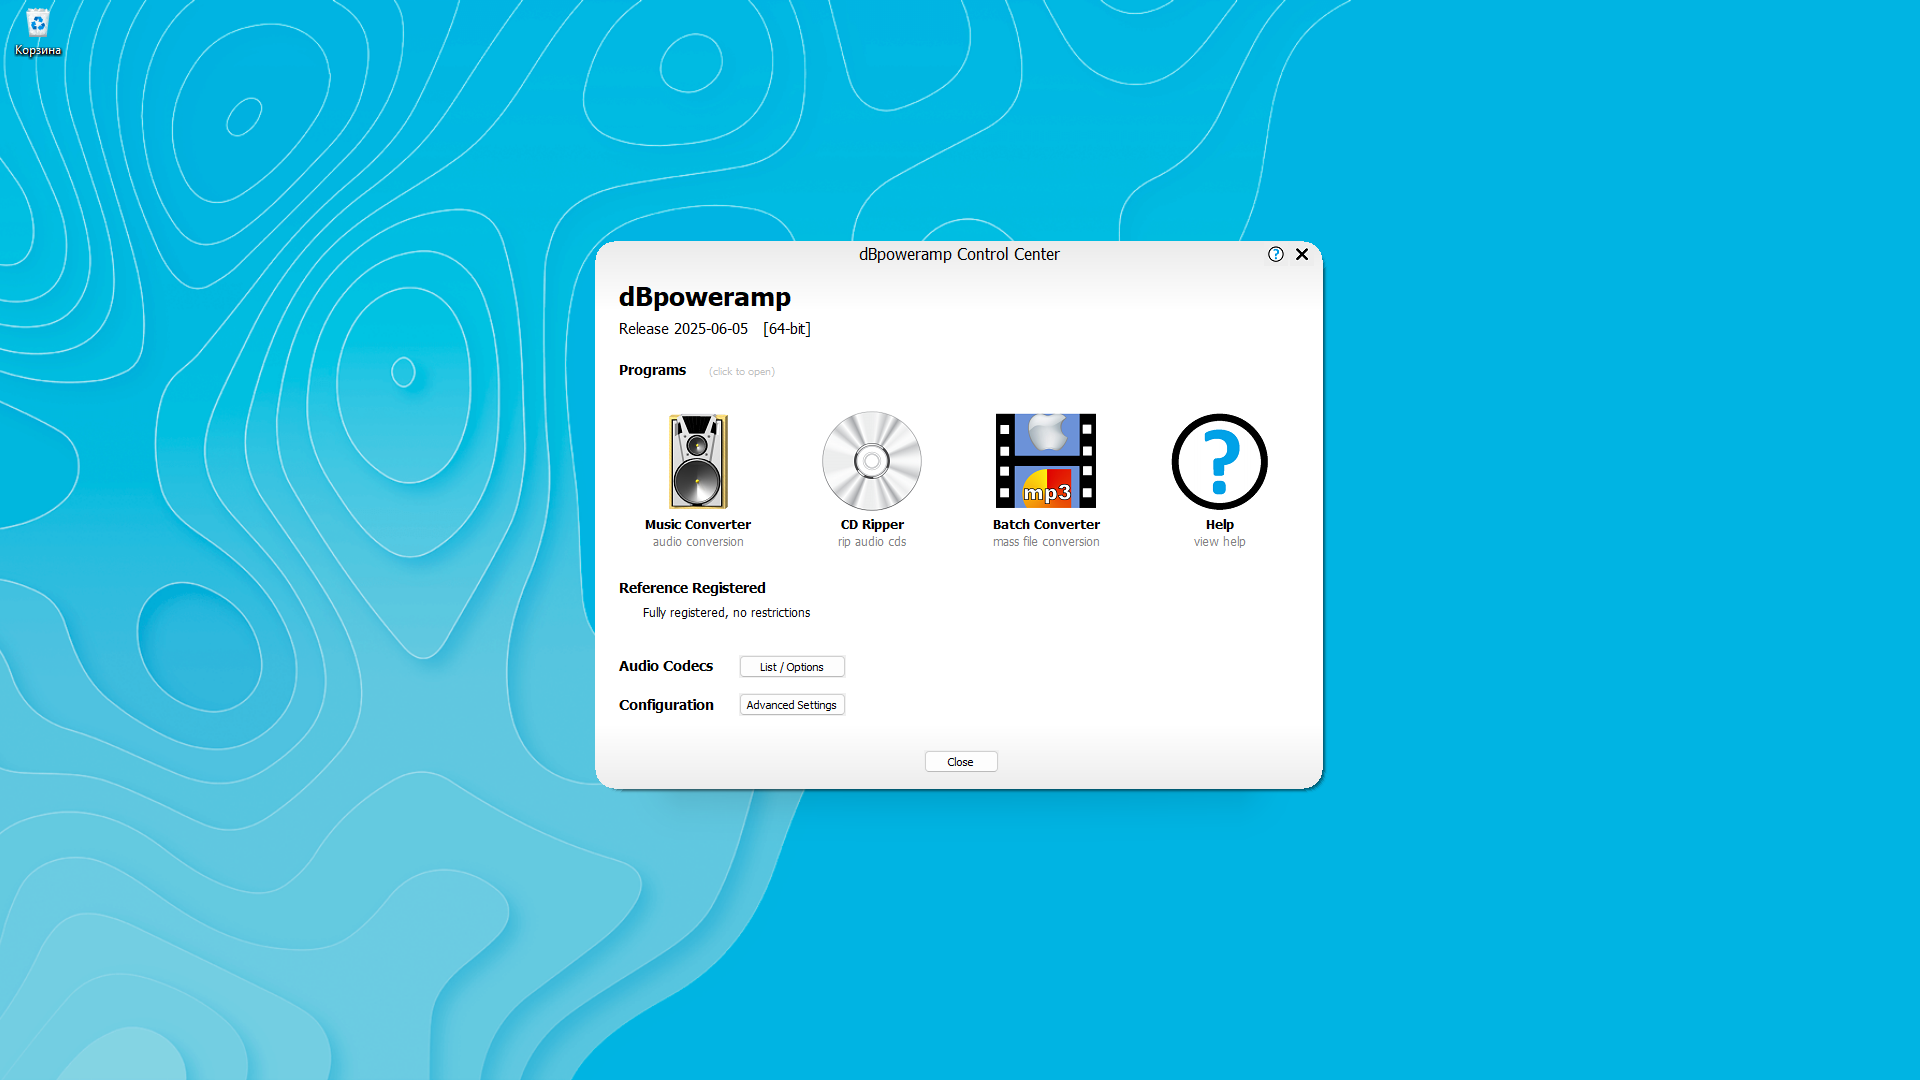Click 'dBpoweramp Control Center' window title
This screenshot has height=1080, width=1920.
coord(959,254)
